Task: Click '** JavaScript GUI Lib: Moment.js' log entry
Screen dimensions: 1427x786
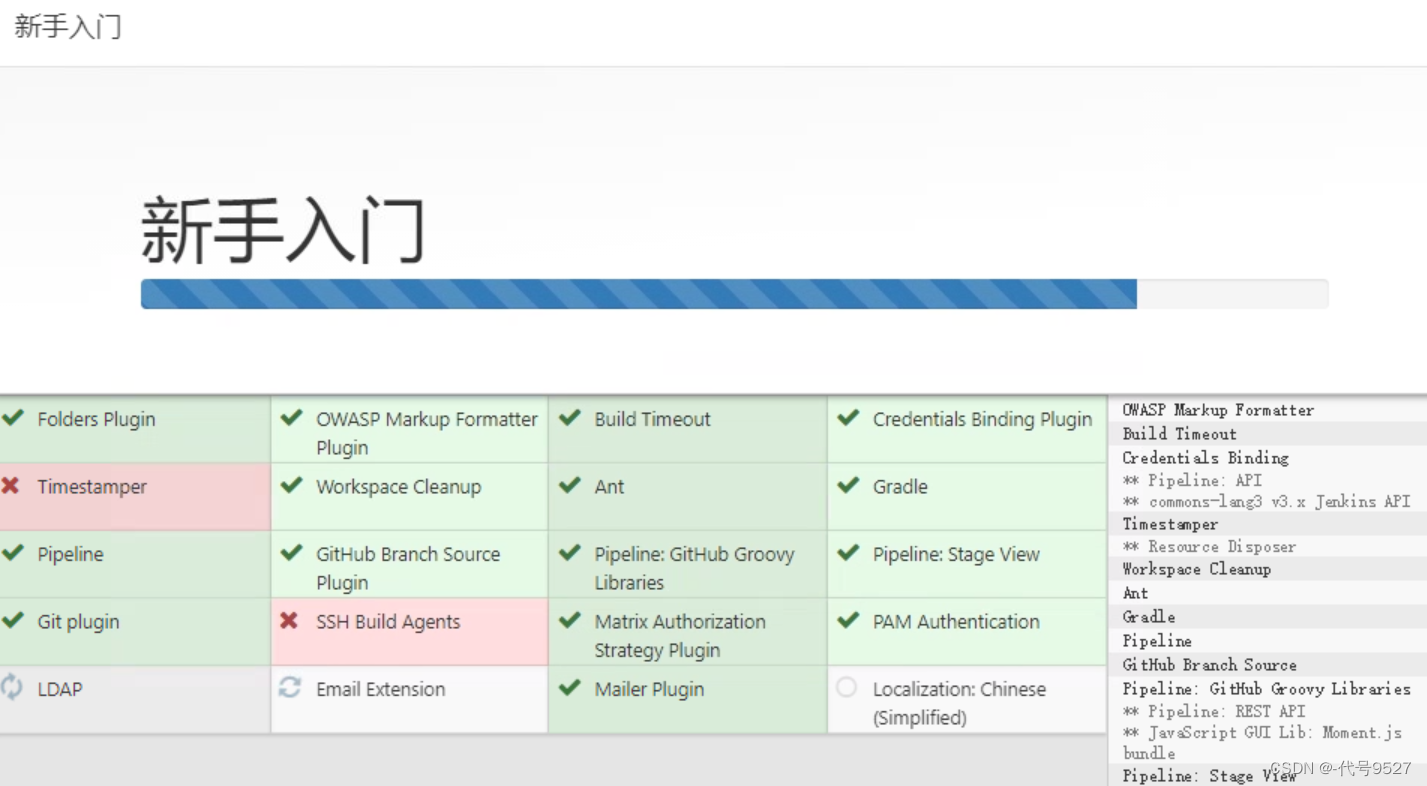Action: (x=1262, y=733)
